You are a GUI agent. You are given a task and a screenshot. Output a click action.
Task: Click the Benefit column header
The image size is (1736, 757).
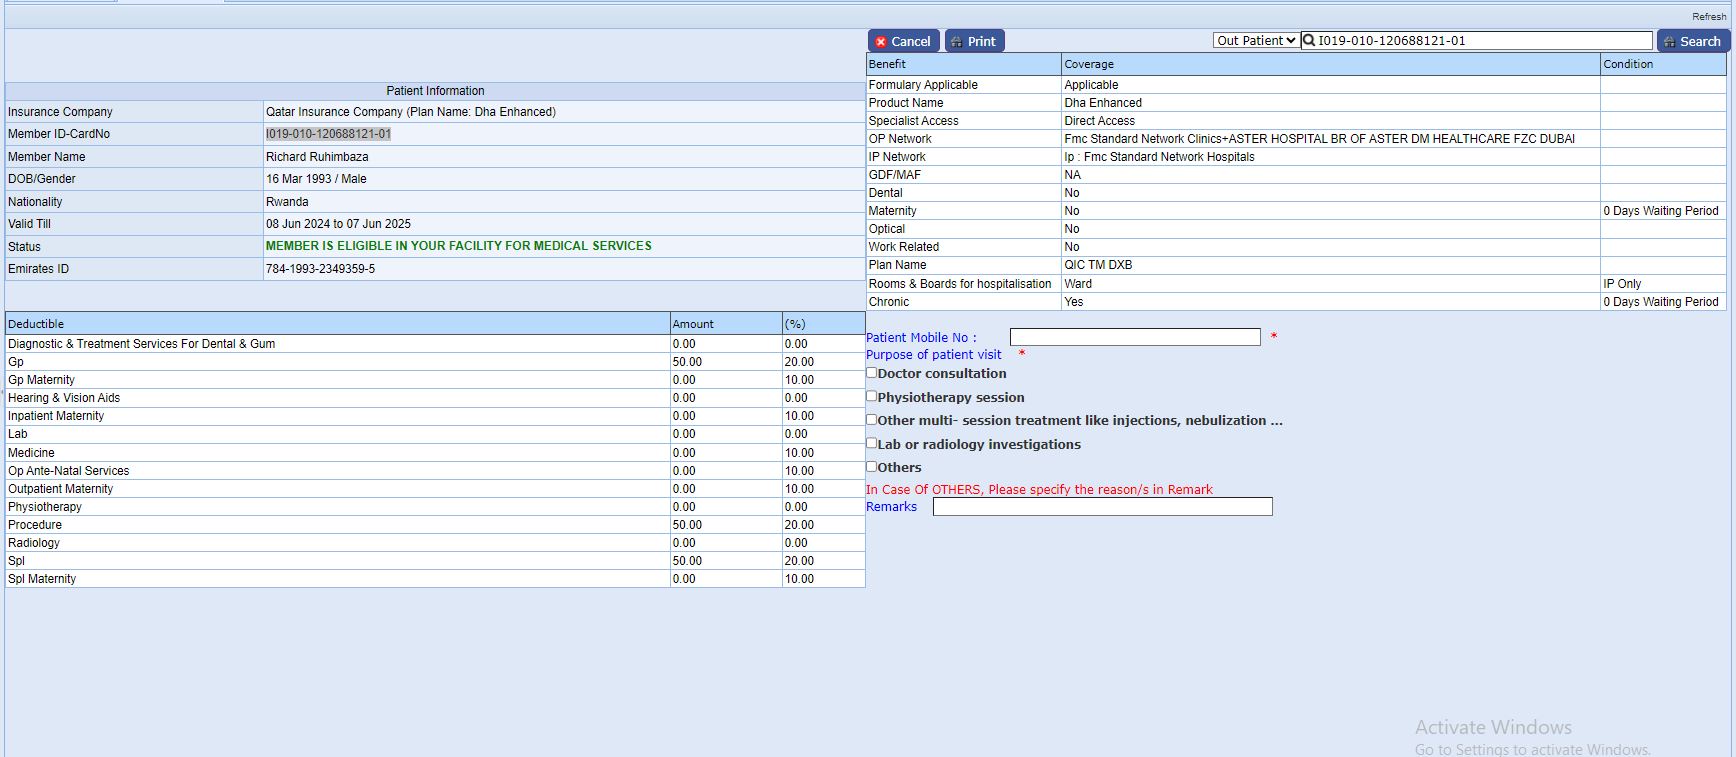887,64
